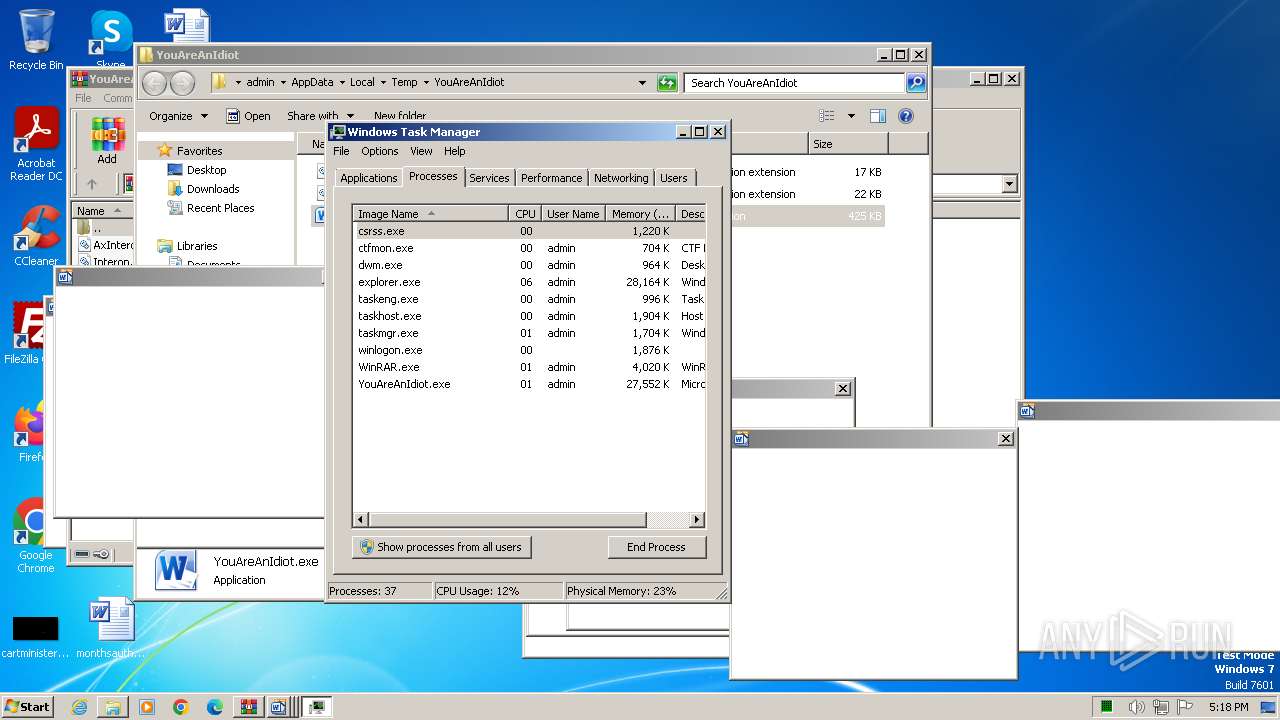Sort processes by User Name column

[573, 214]
